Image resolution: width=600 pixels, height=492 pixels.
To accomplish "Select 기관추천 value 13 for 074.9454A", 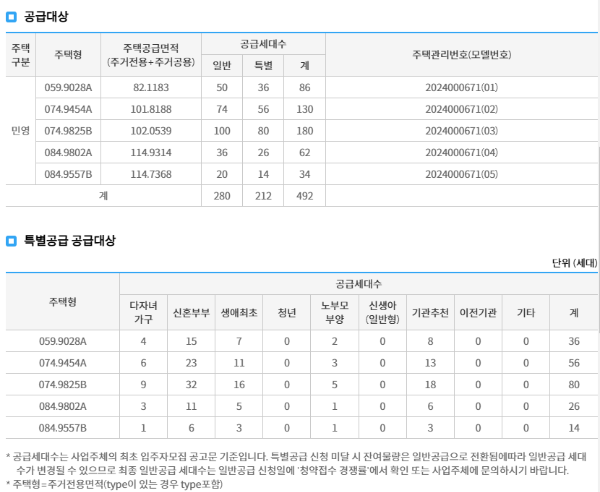I will point(430,363).
